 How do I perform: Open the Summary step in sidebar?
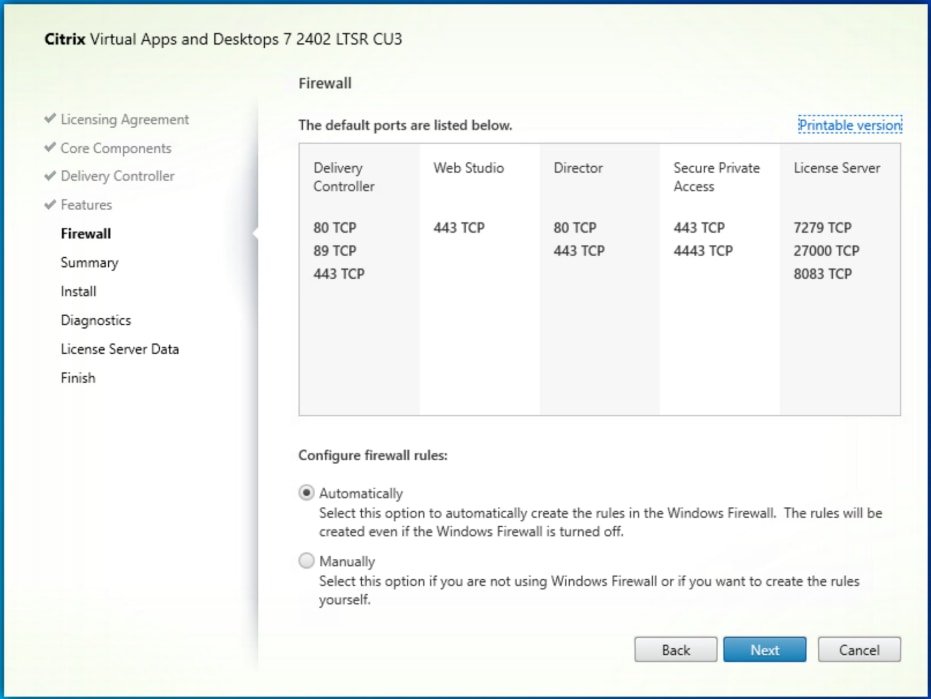tap(89, 262)
